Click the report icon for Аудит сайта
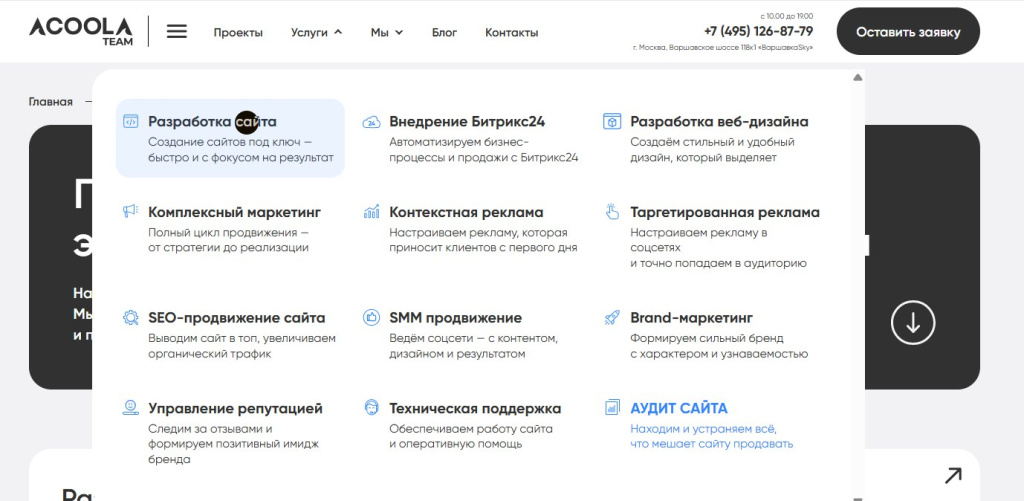The width and height of the screenshot is (1024, 501). point(612,408)
